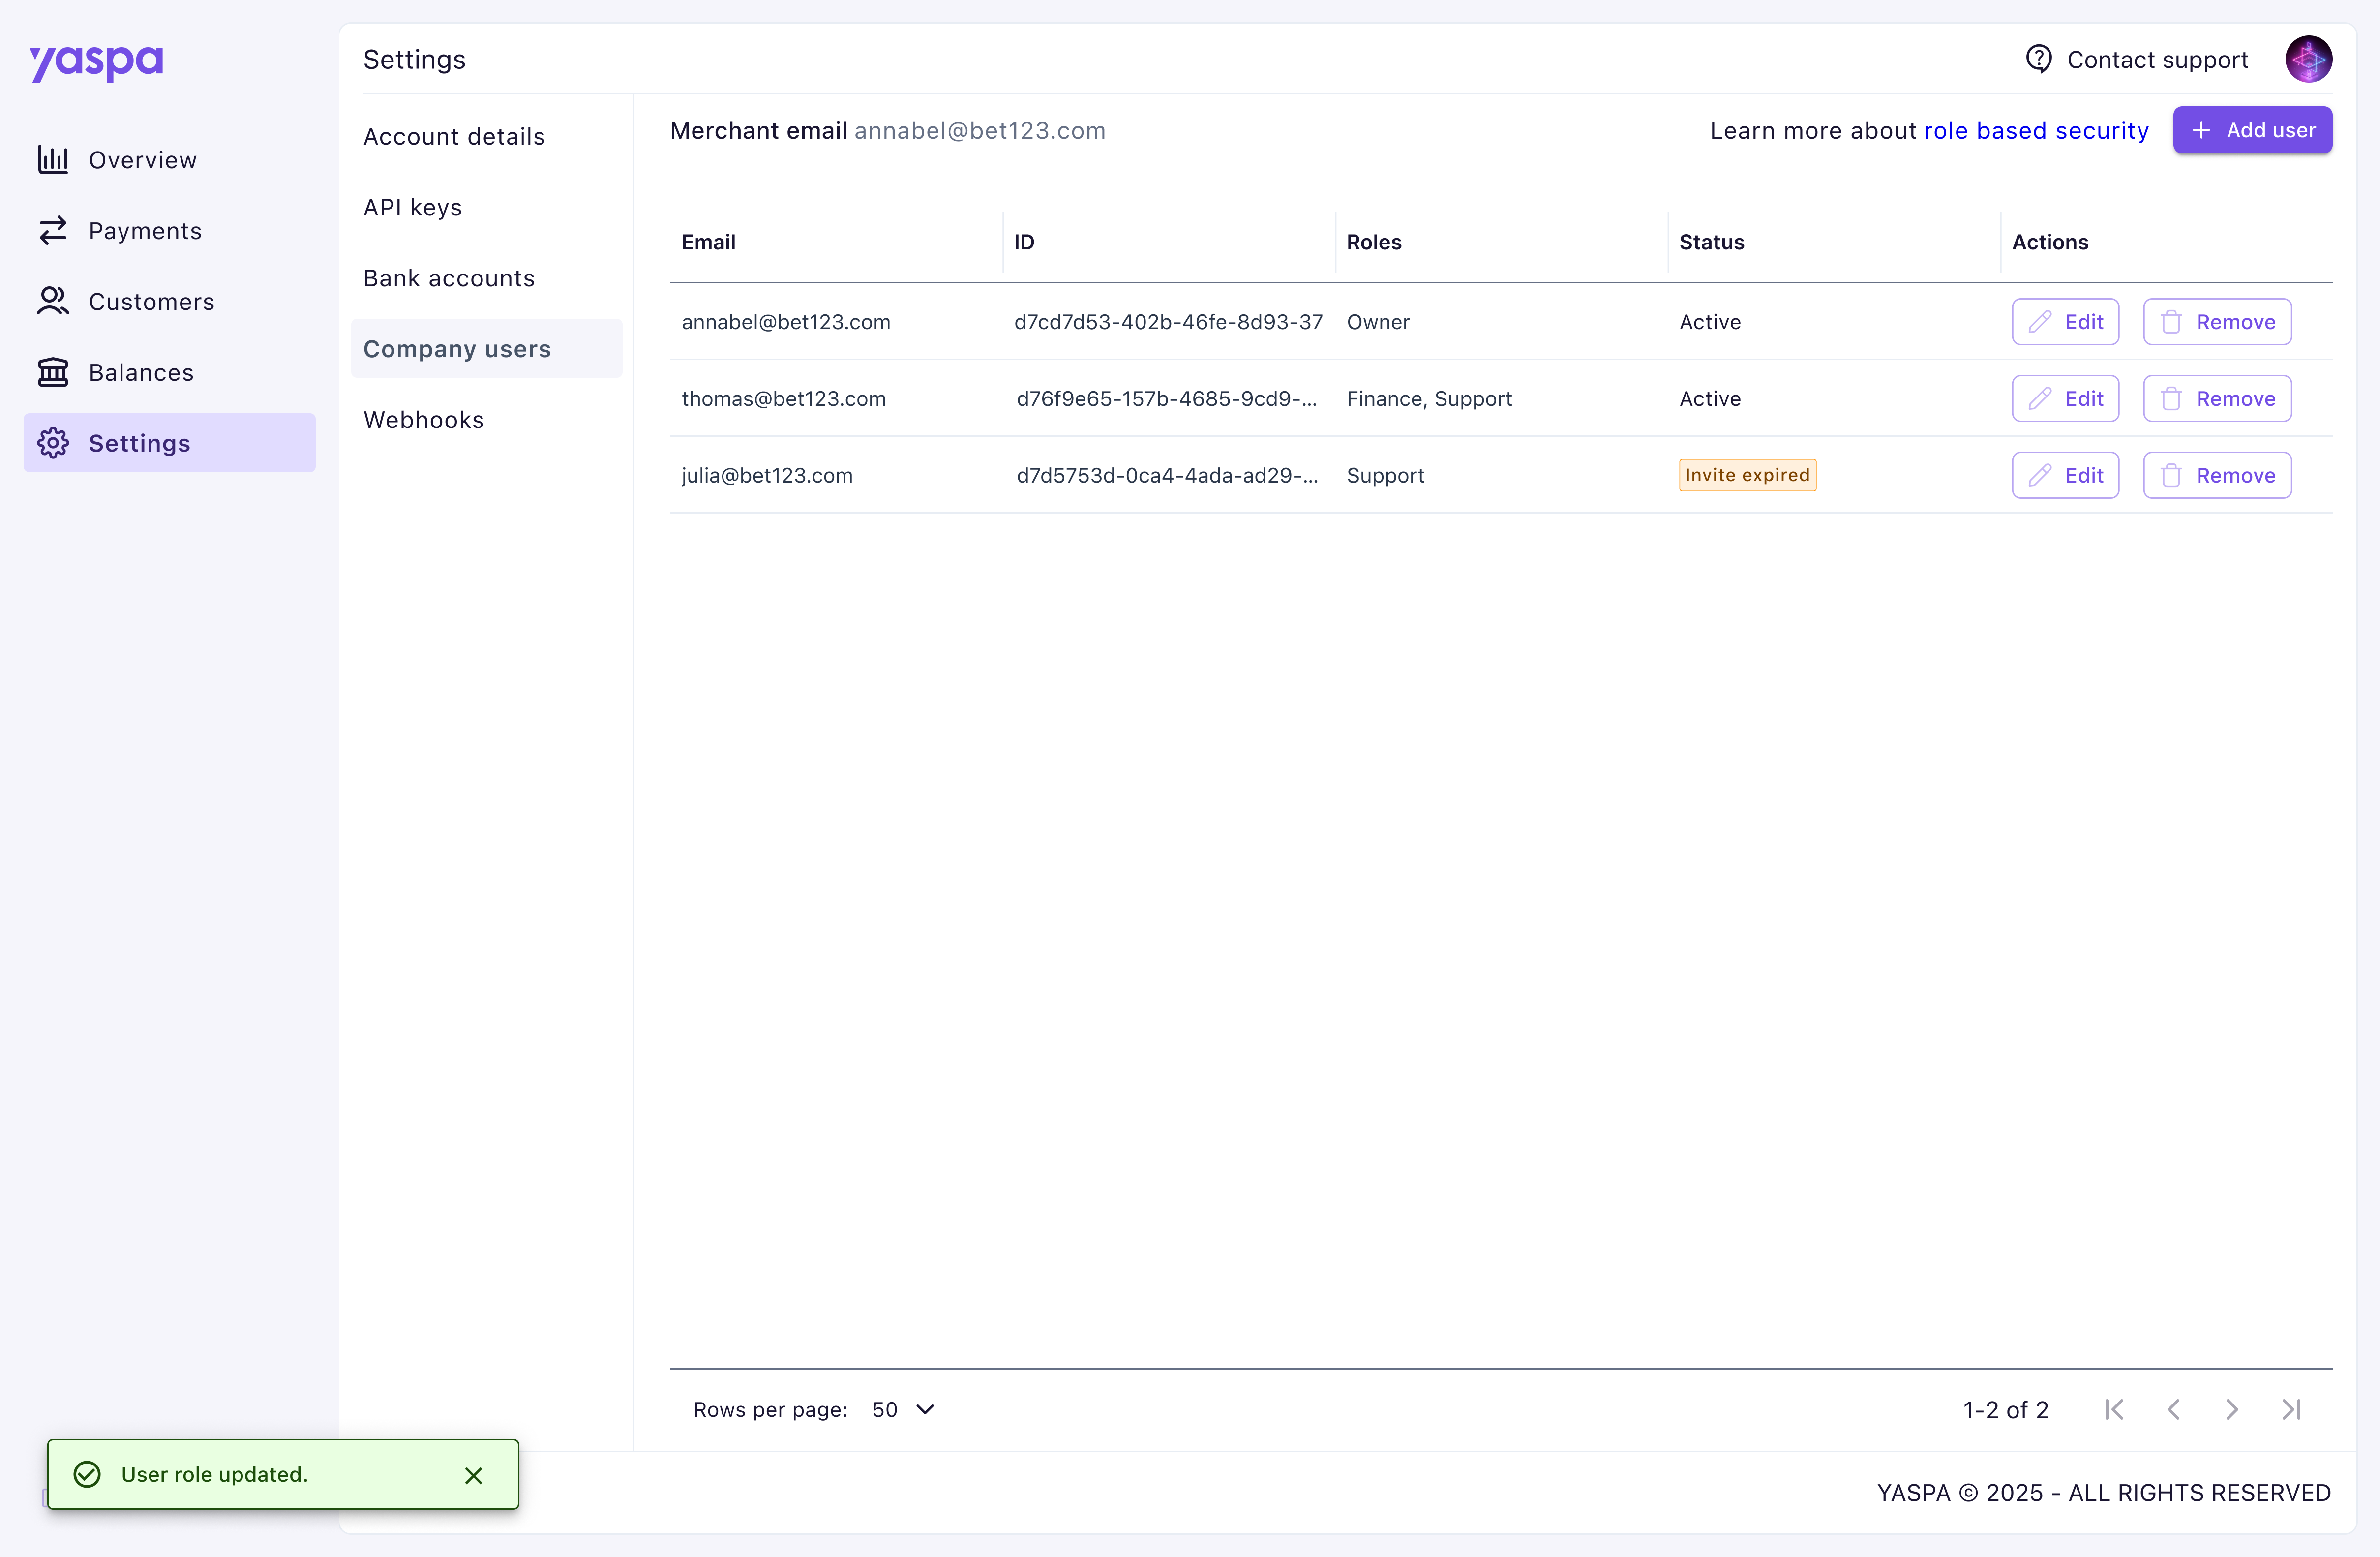Open the Webhooks settings section
2380x1557 pixels.
(423, 420)
